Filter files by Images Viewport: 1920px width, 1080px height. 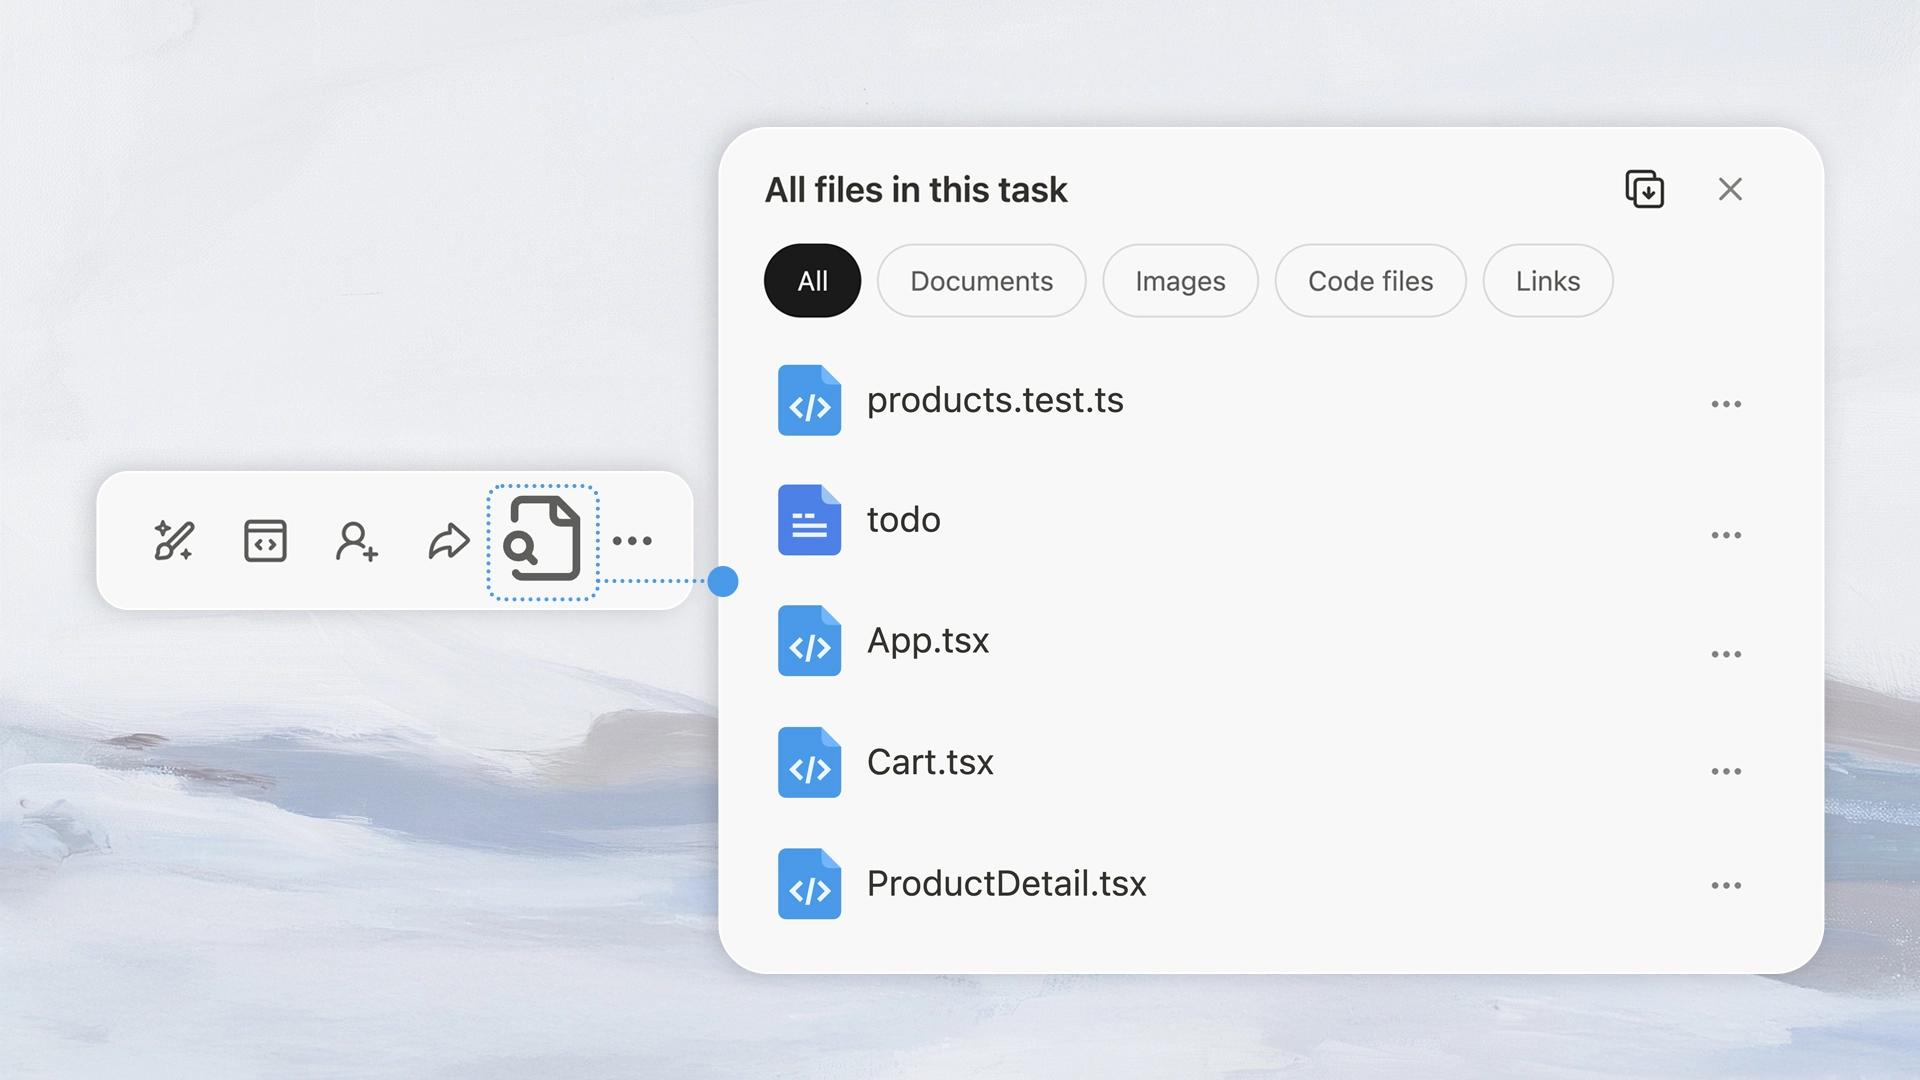pyautogui.click(x=1180, y=281)
